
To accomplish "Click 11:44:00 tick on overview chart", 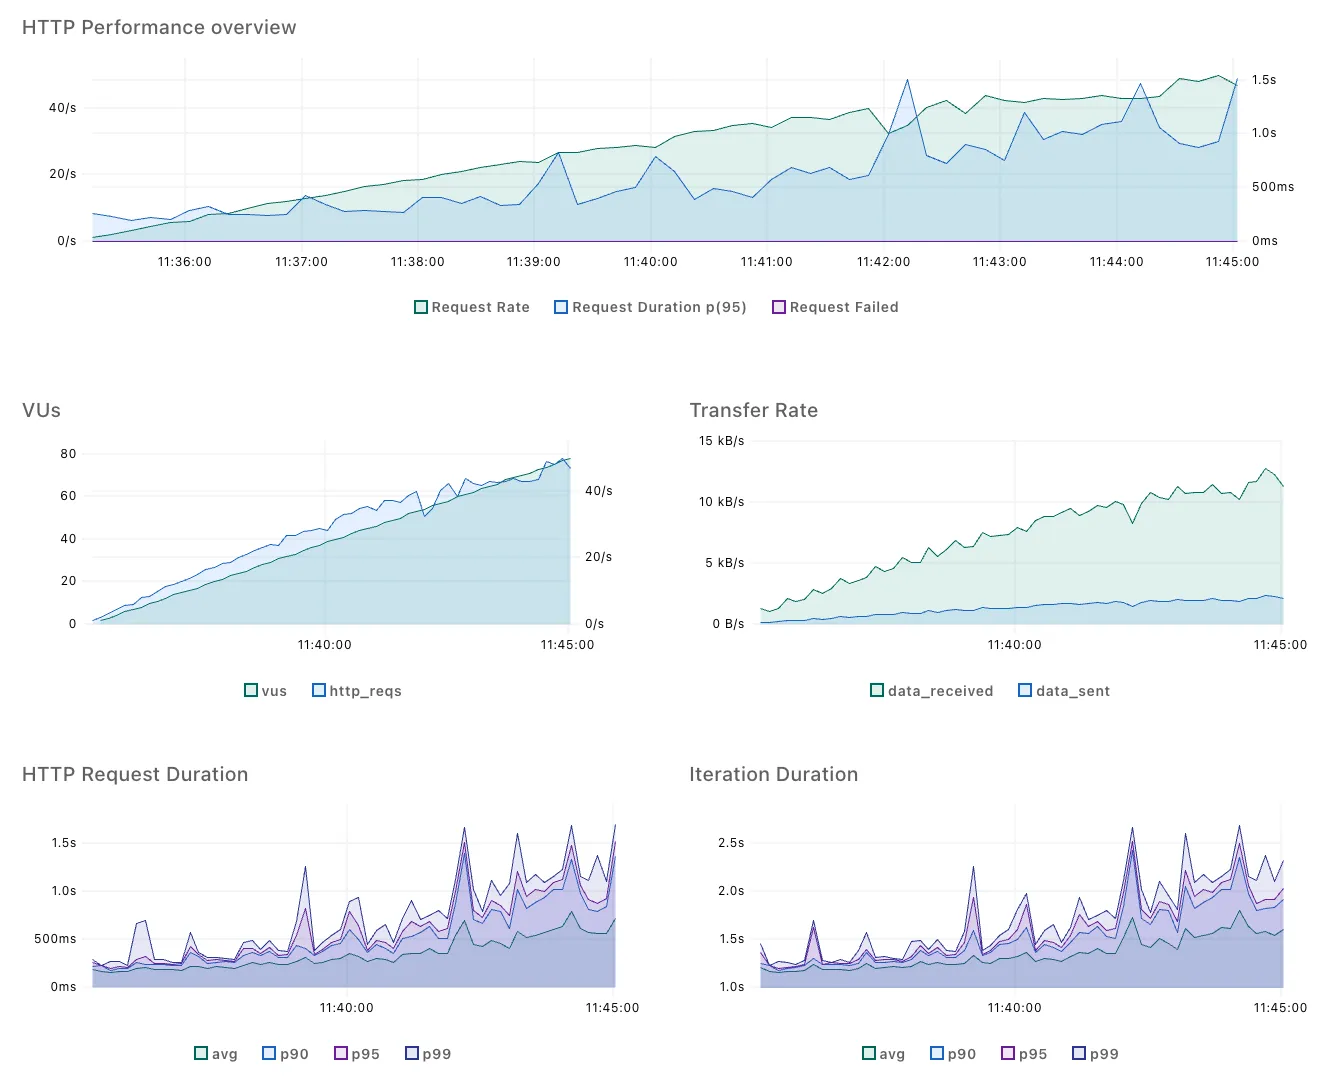I will click(1117, 262).
